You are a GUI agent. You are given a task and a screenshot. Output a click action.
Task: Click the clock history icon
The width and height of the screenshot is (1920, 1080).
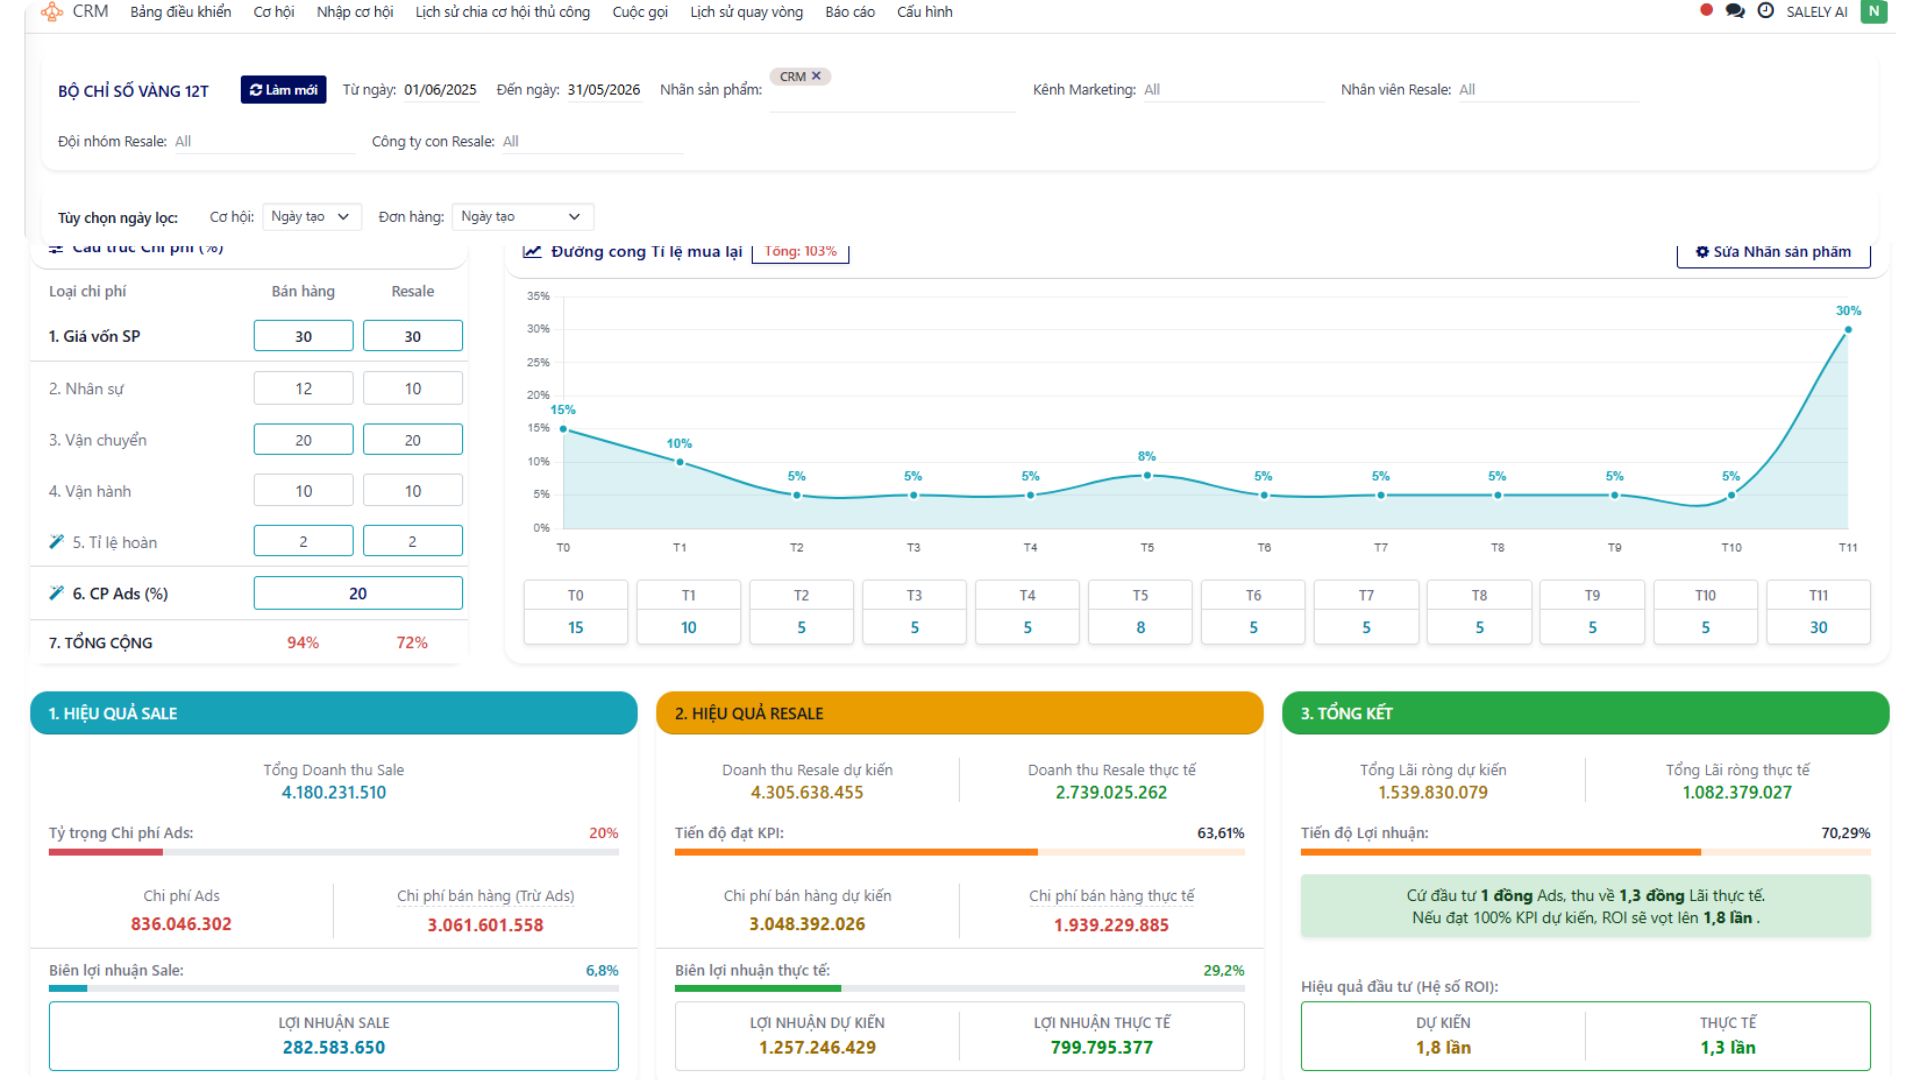pos(1766,11)
